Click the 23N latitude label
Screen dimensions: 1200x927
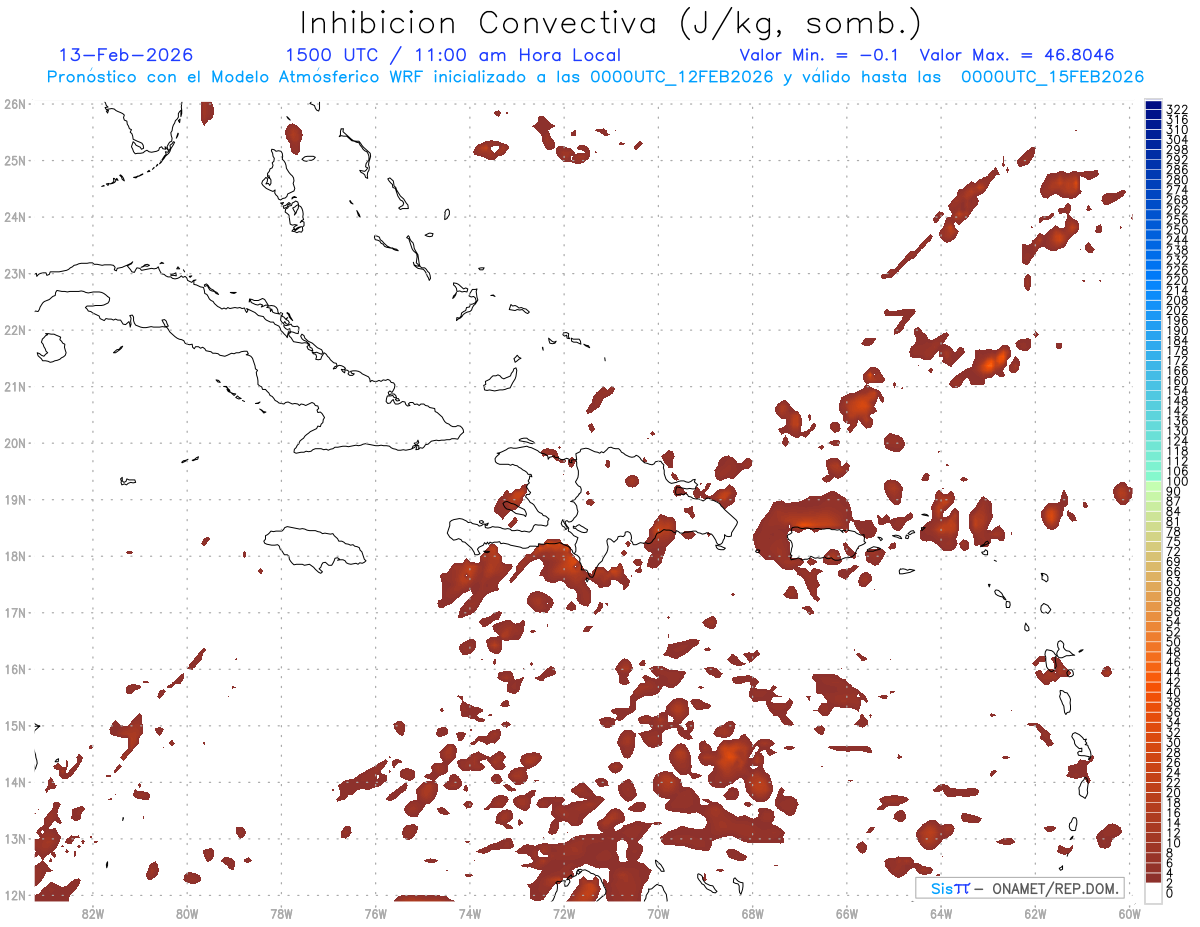click(x=15, y=273)
